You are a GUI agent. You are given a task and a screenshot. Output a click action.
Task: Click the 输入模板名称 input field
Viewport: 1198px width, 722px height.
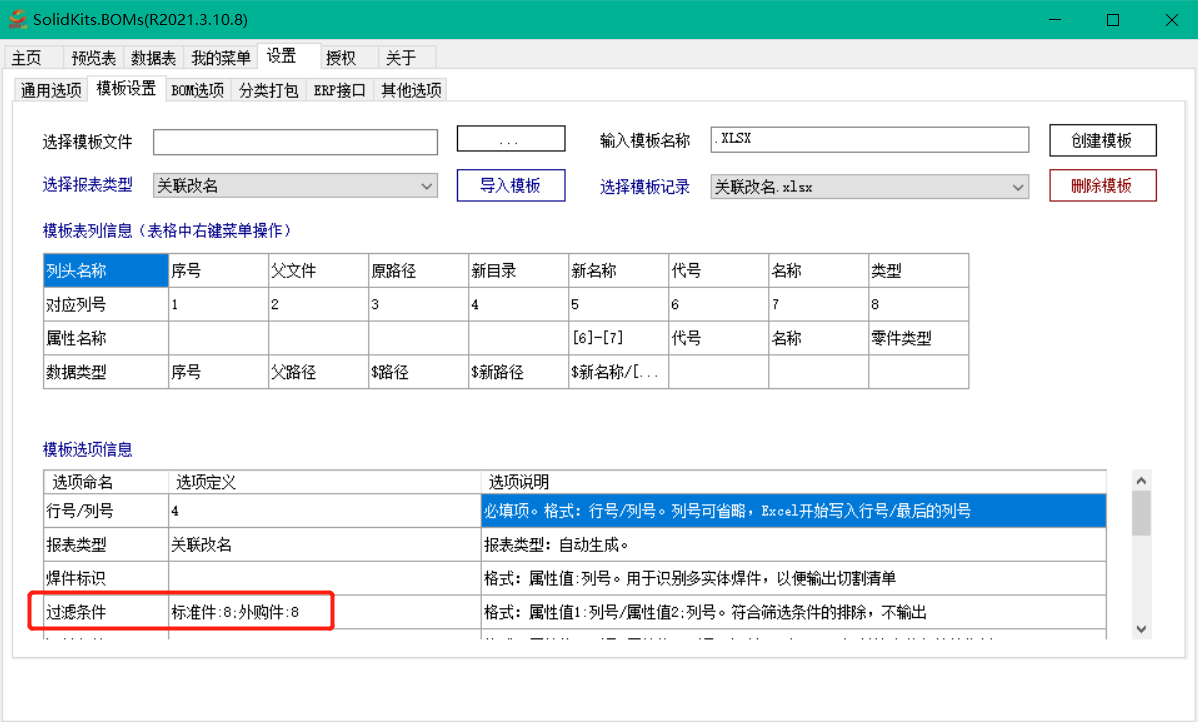pos(870,139)
